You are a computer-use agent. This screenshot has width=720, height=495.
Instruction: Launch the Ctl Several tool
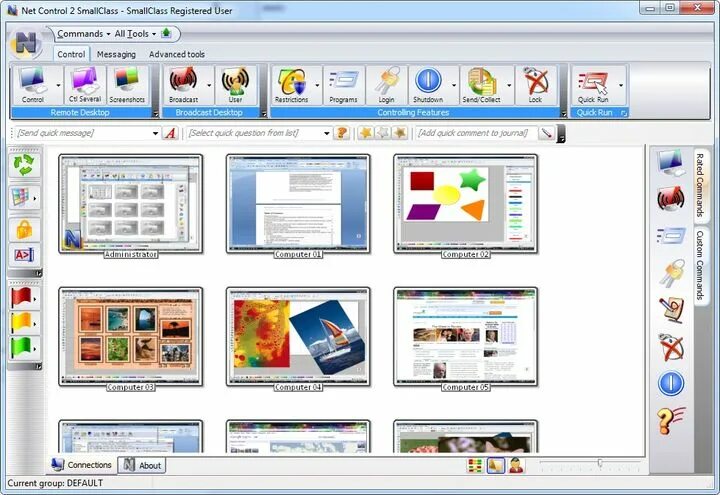click(84, 85)
